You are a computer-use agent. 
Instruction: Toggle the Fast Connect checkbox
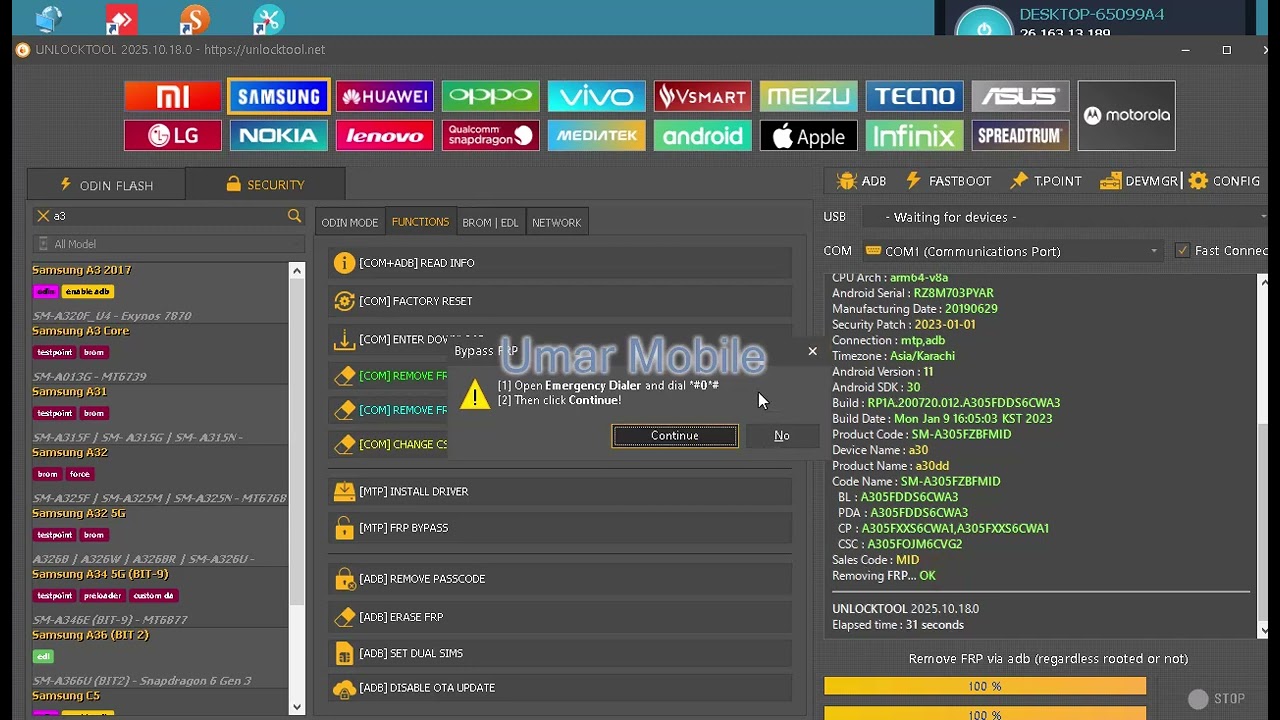(1183, 251)
